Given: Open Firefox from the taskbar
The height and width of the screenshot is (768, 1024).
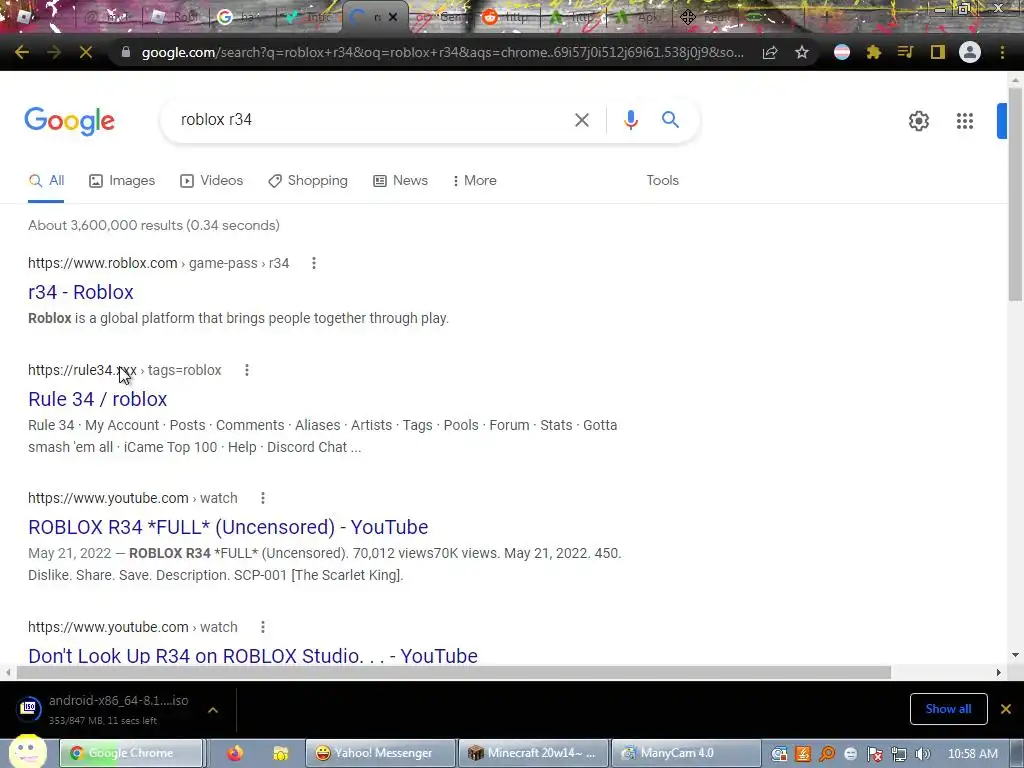Looking at the screenshot, I should pyautogui.click(x=235, y=753).
